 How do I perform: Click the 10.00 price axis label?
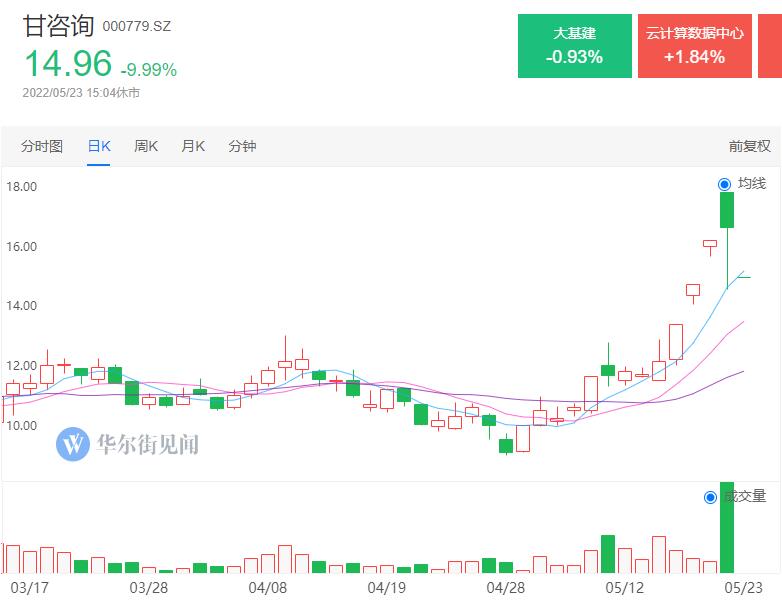21,425
